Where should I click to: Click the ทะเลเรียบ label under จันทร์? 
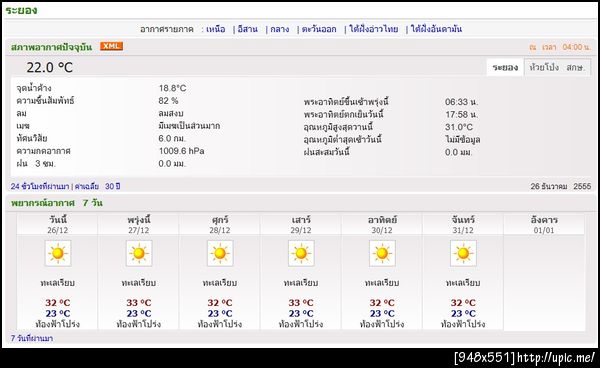coord(463,283)
